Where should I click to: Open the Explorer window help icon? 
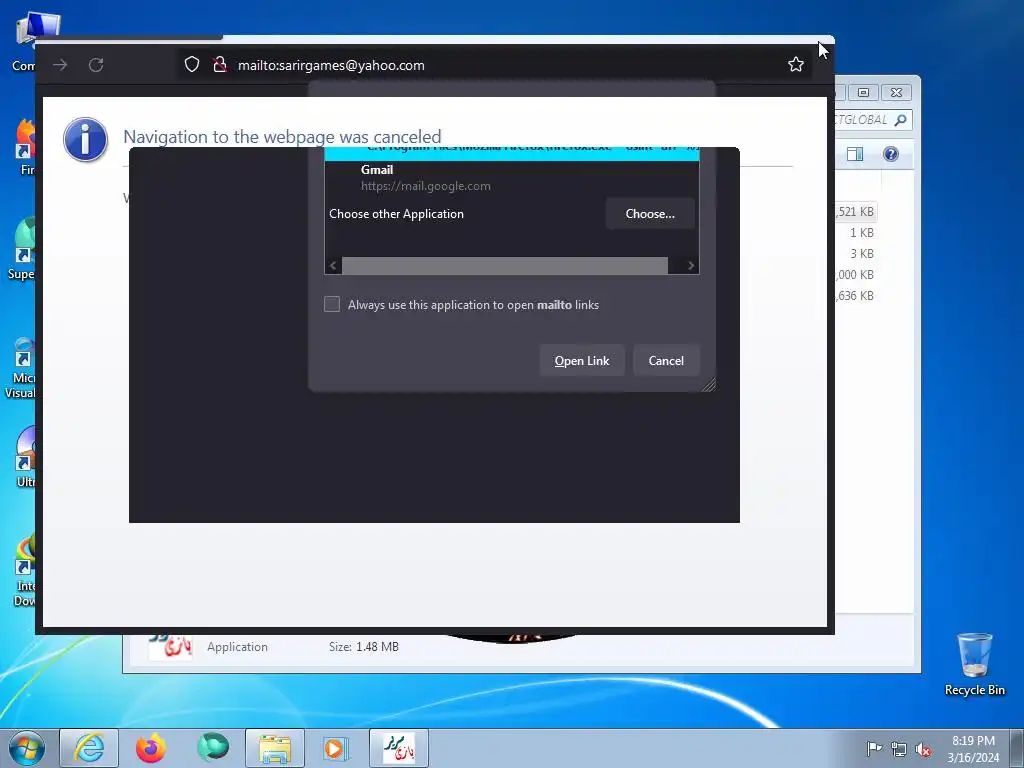pos(891,154)
